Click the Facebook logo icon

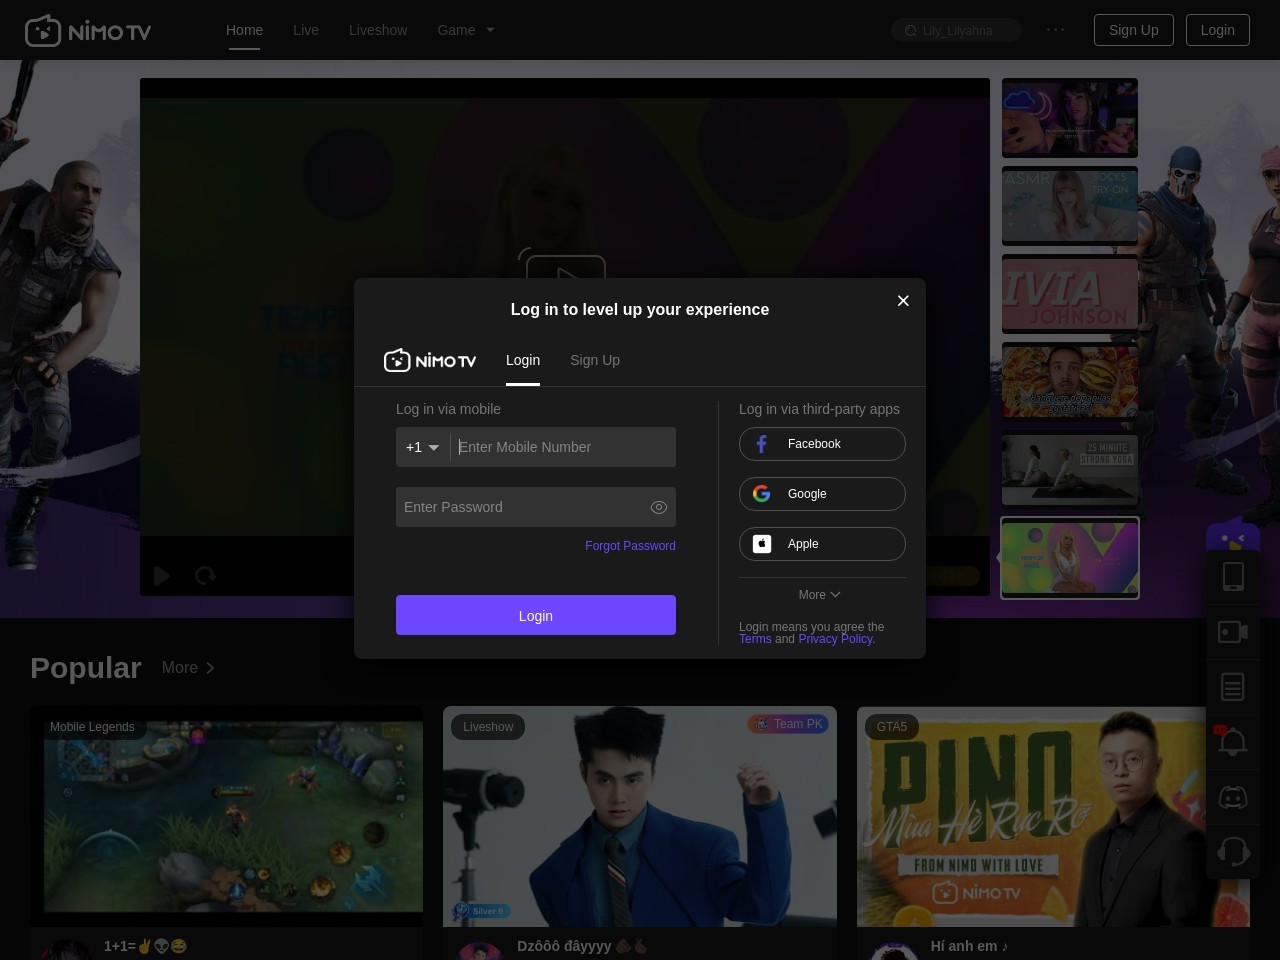click(762, 444)
